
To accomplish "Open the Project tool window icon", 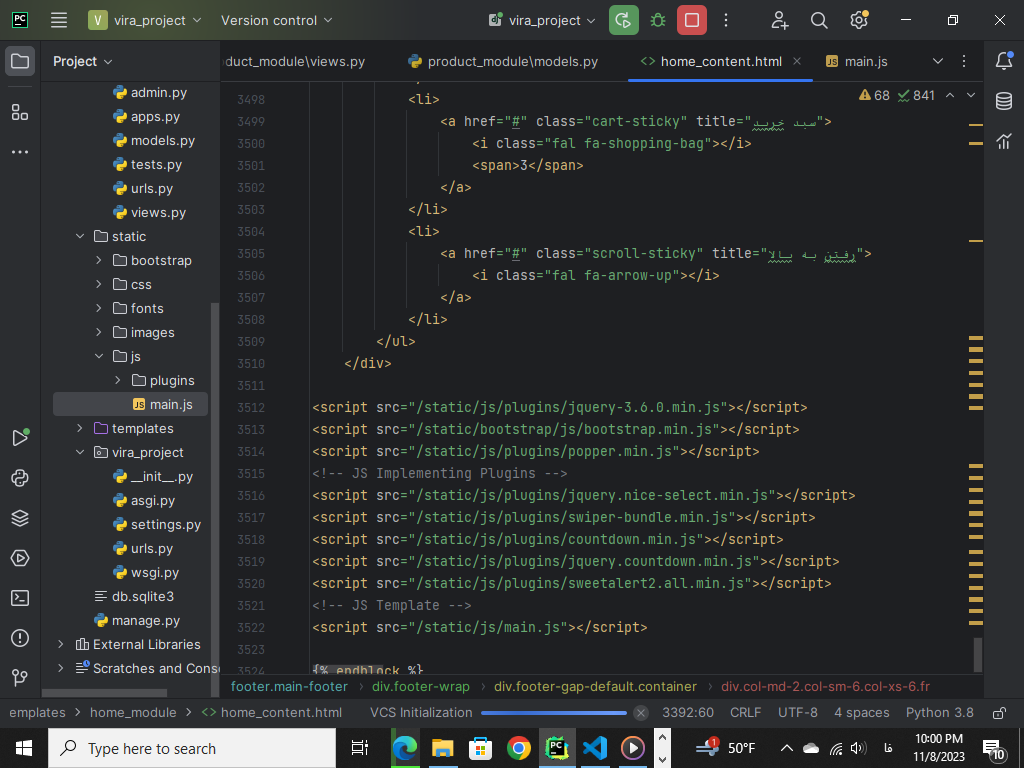I will tap(20, 61).
